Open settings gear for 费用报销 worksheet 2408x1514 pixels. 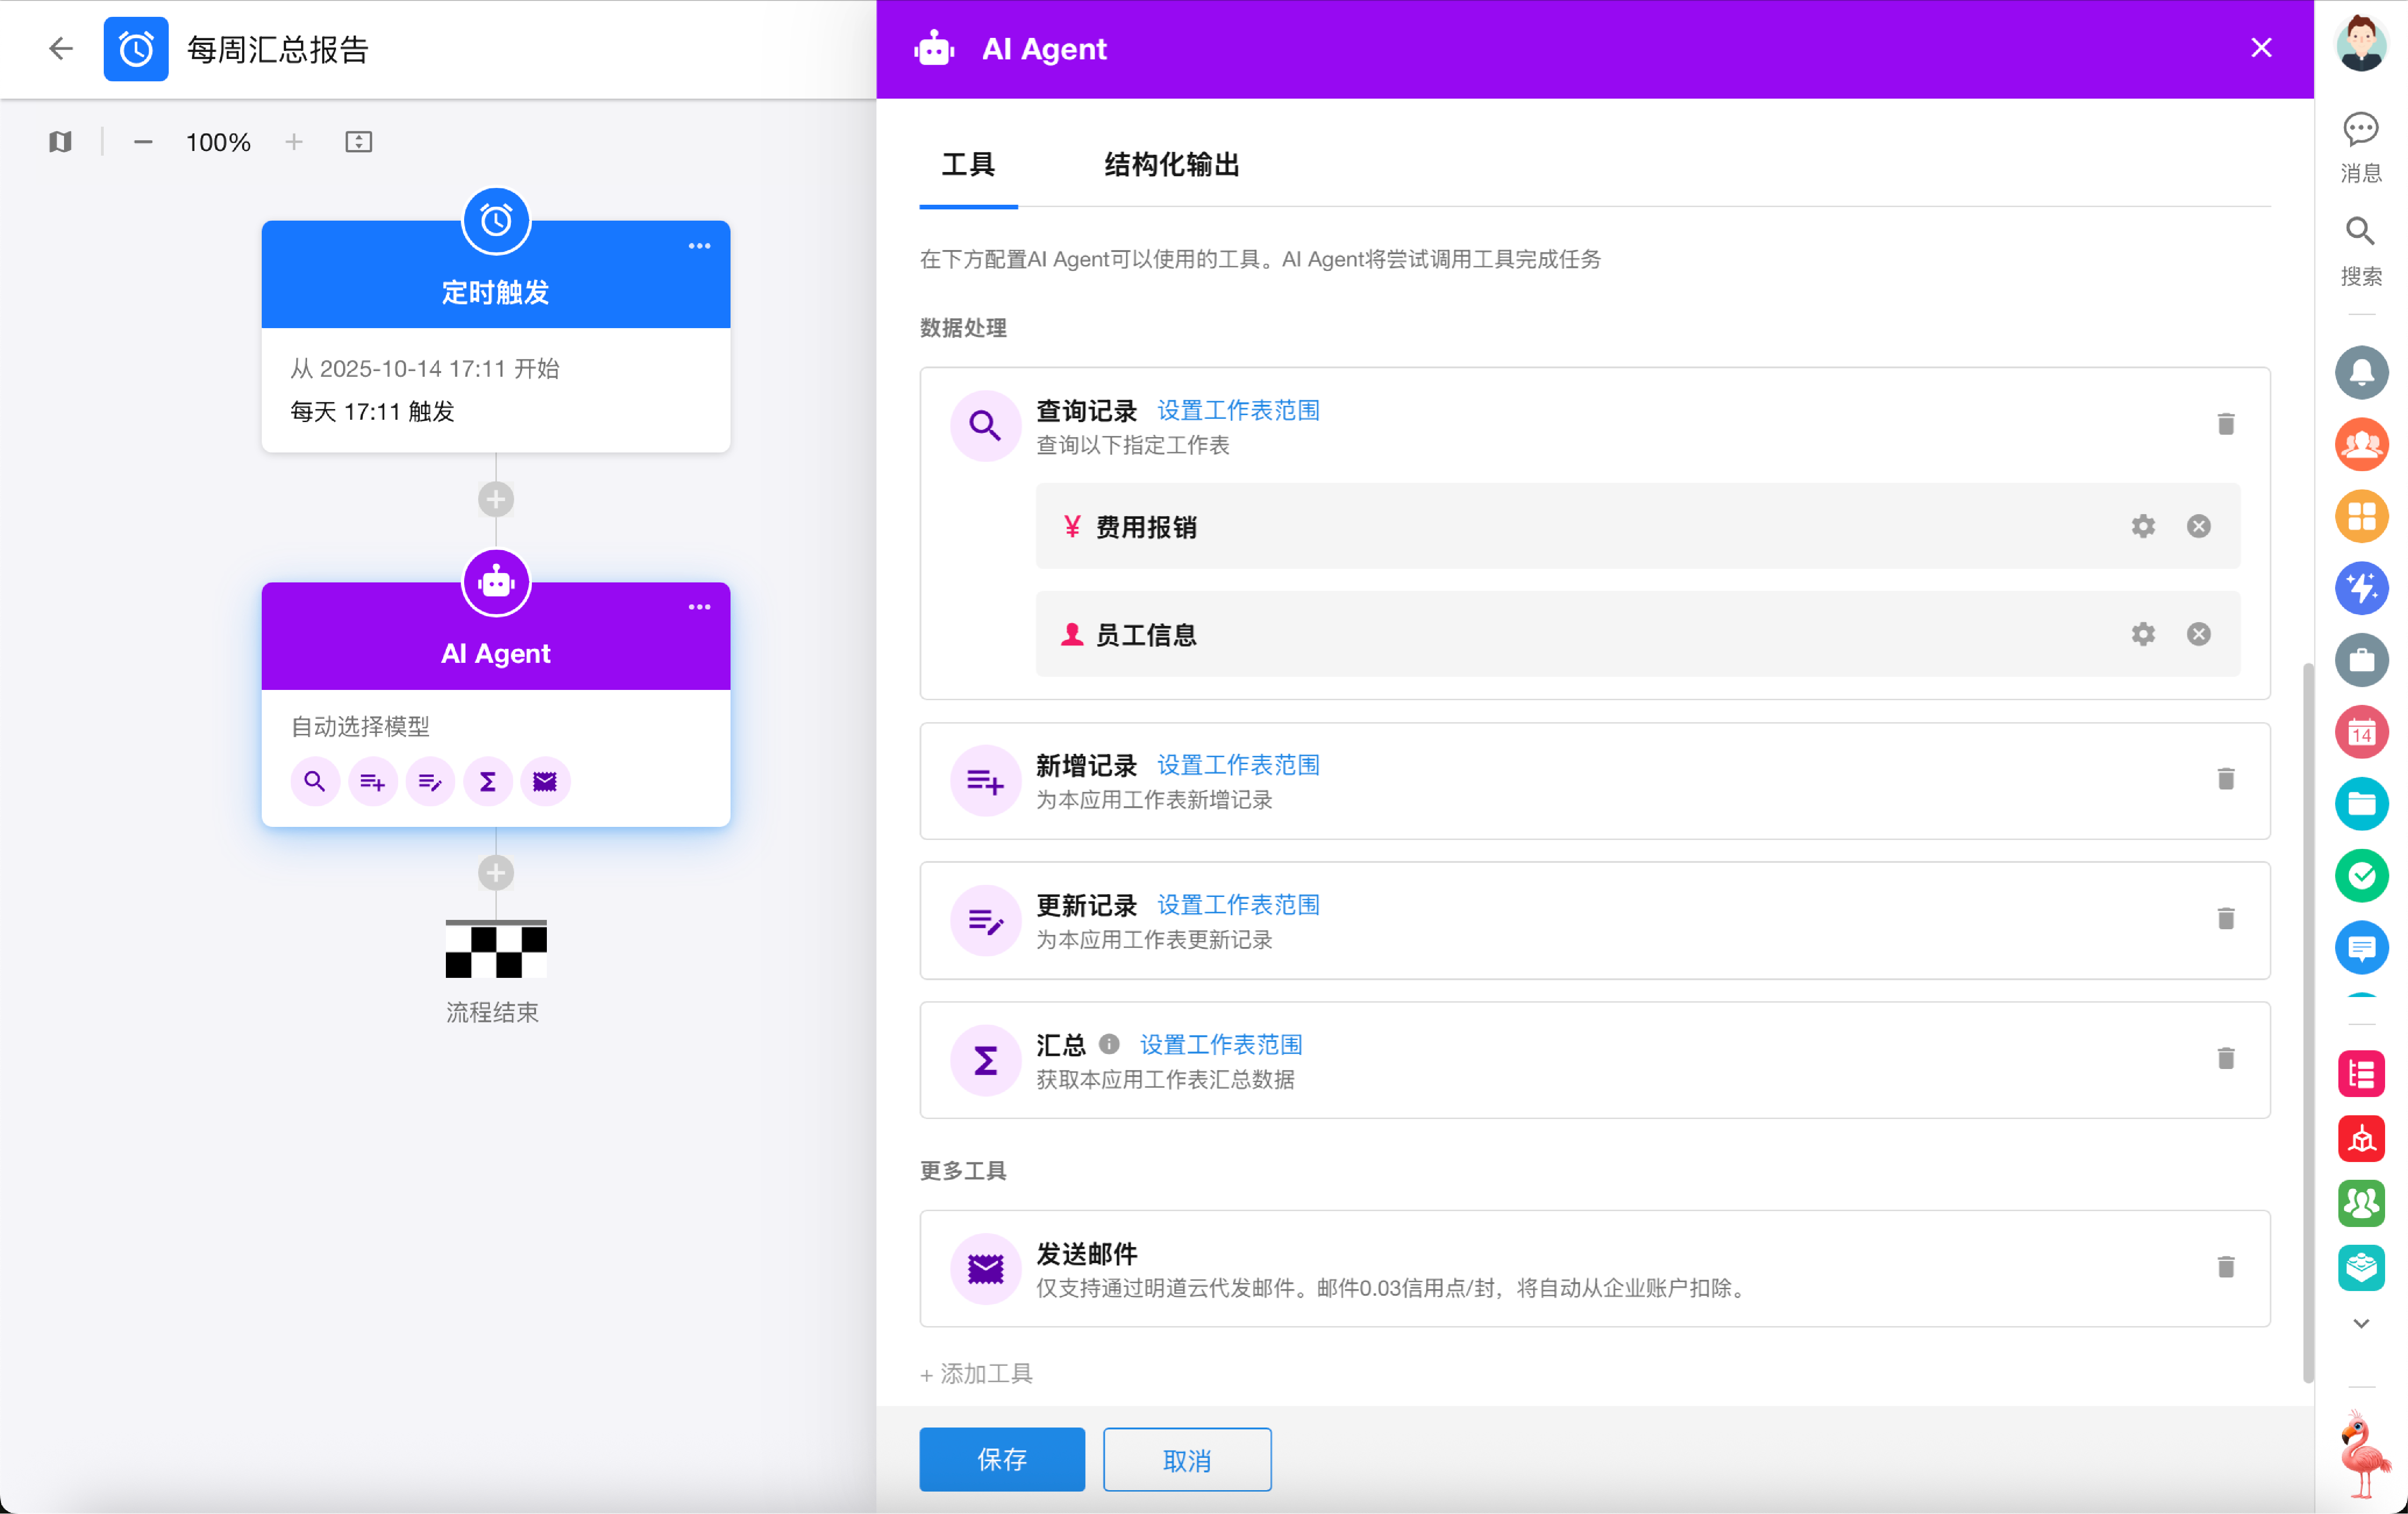pos(2142,526)
